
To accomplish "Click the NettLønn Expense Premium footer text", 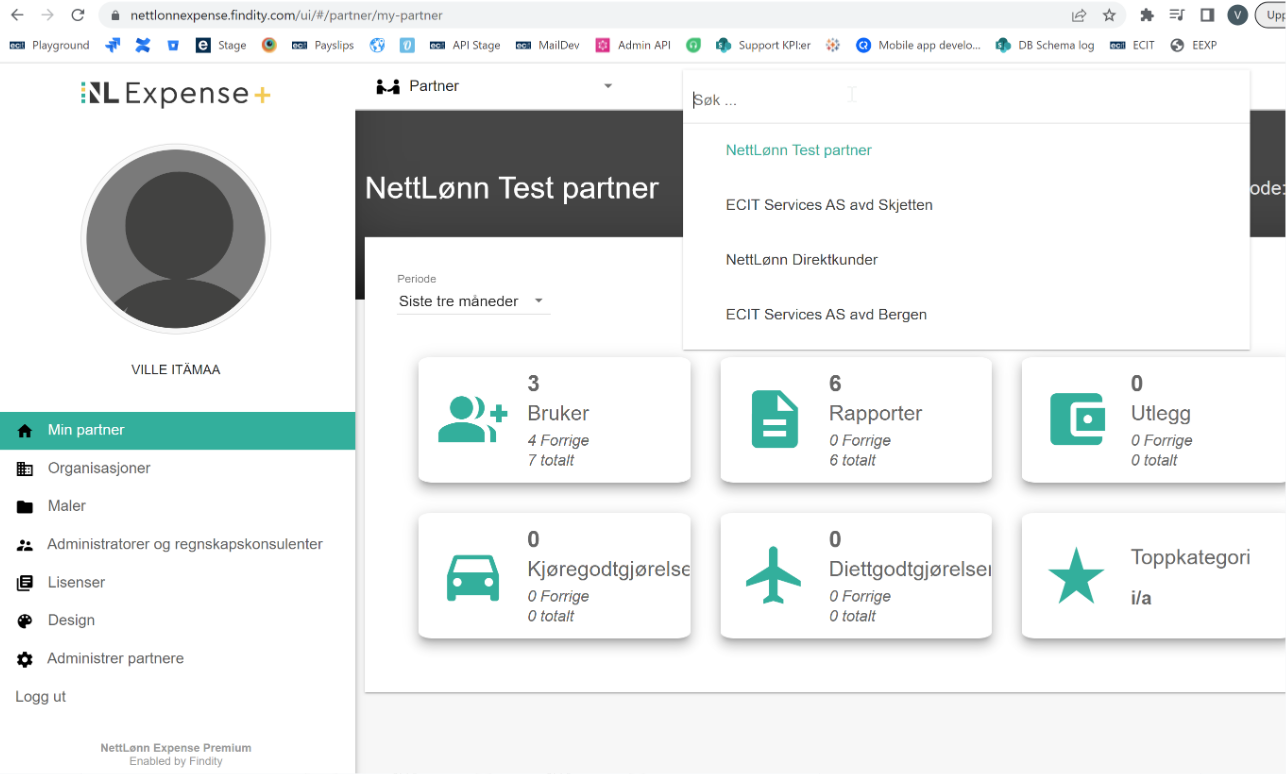I will click(x=176, y=748).
